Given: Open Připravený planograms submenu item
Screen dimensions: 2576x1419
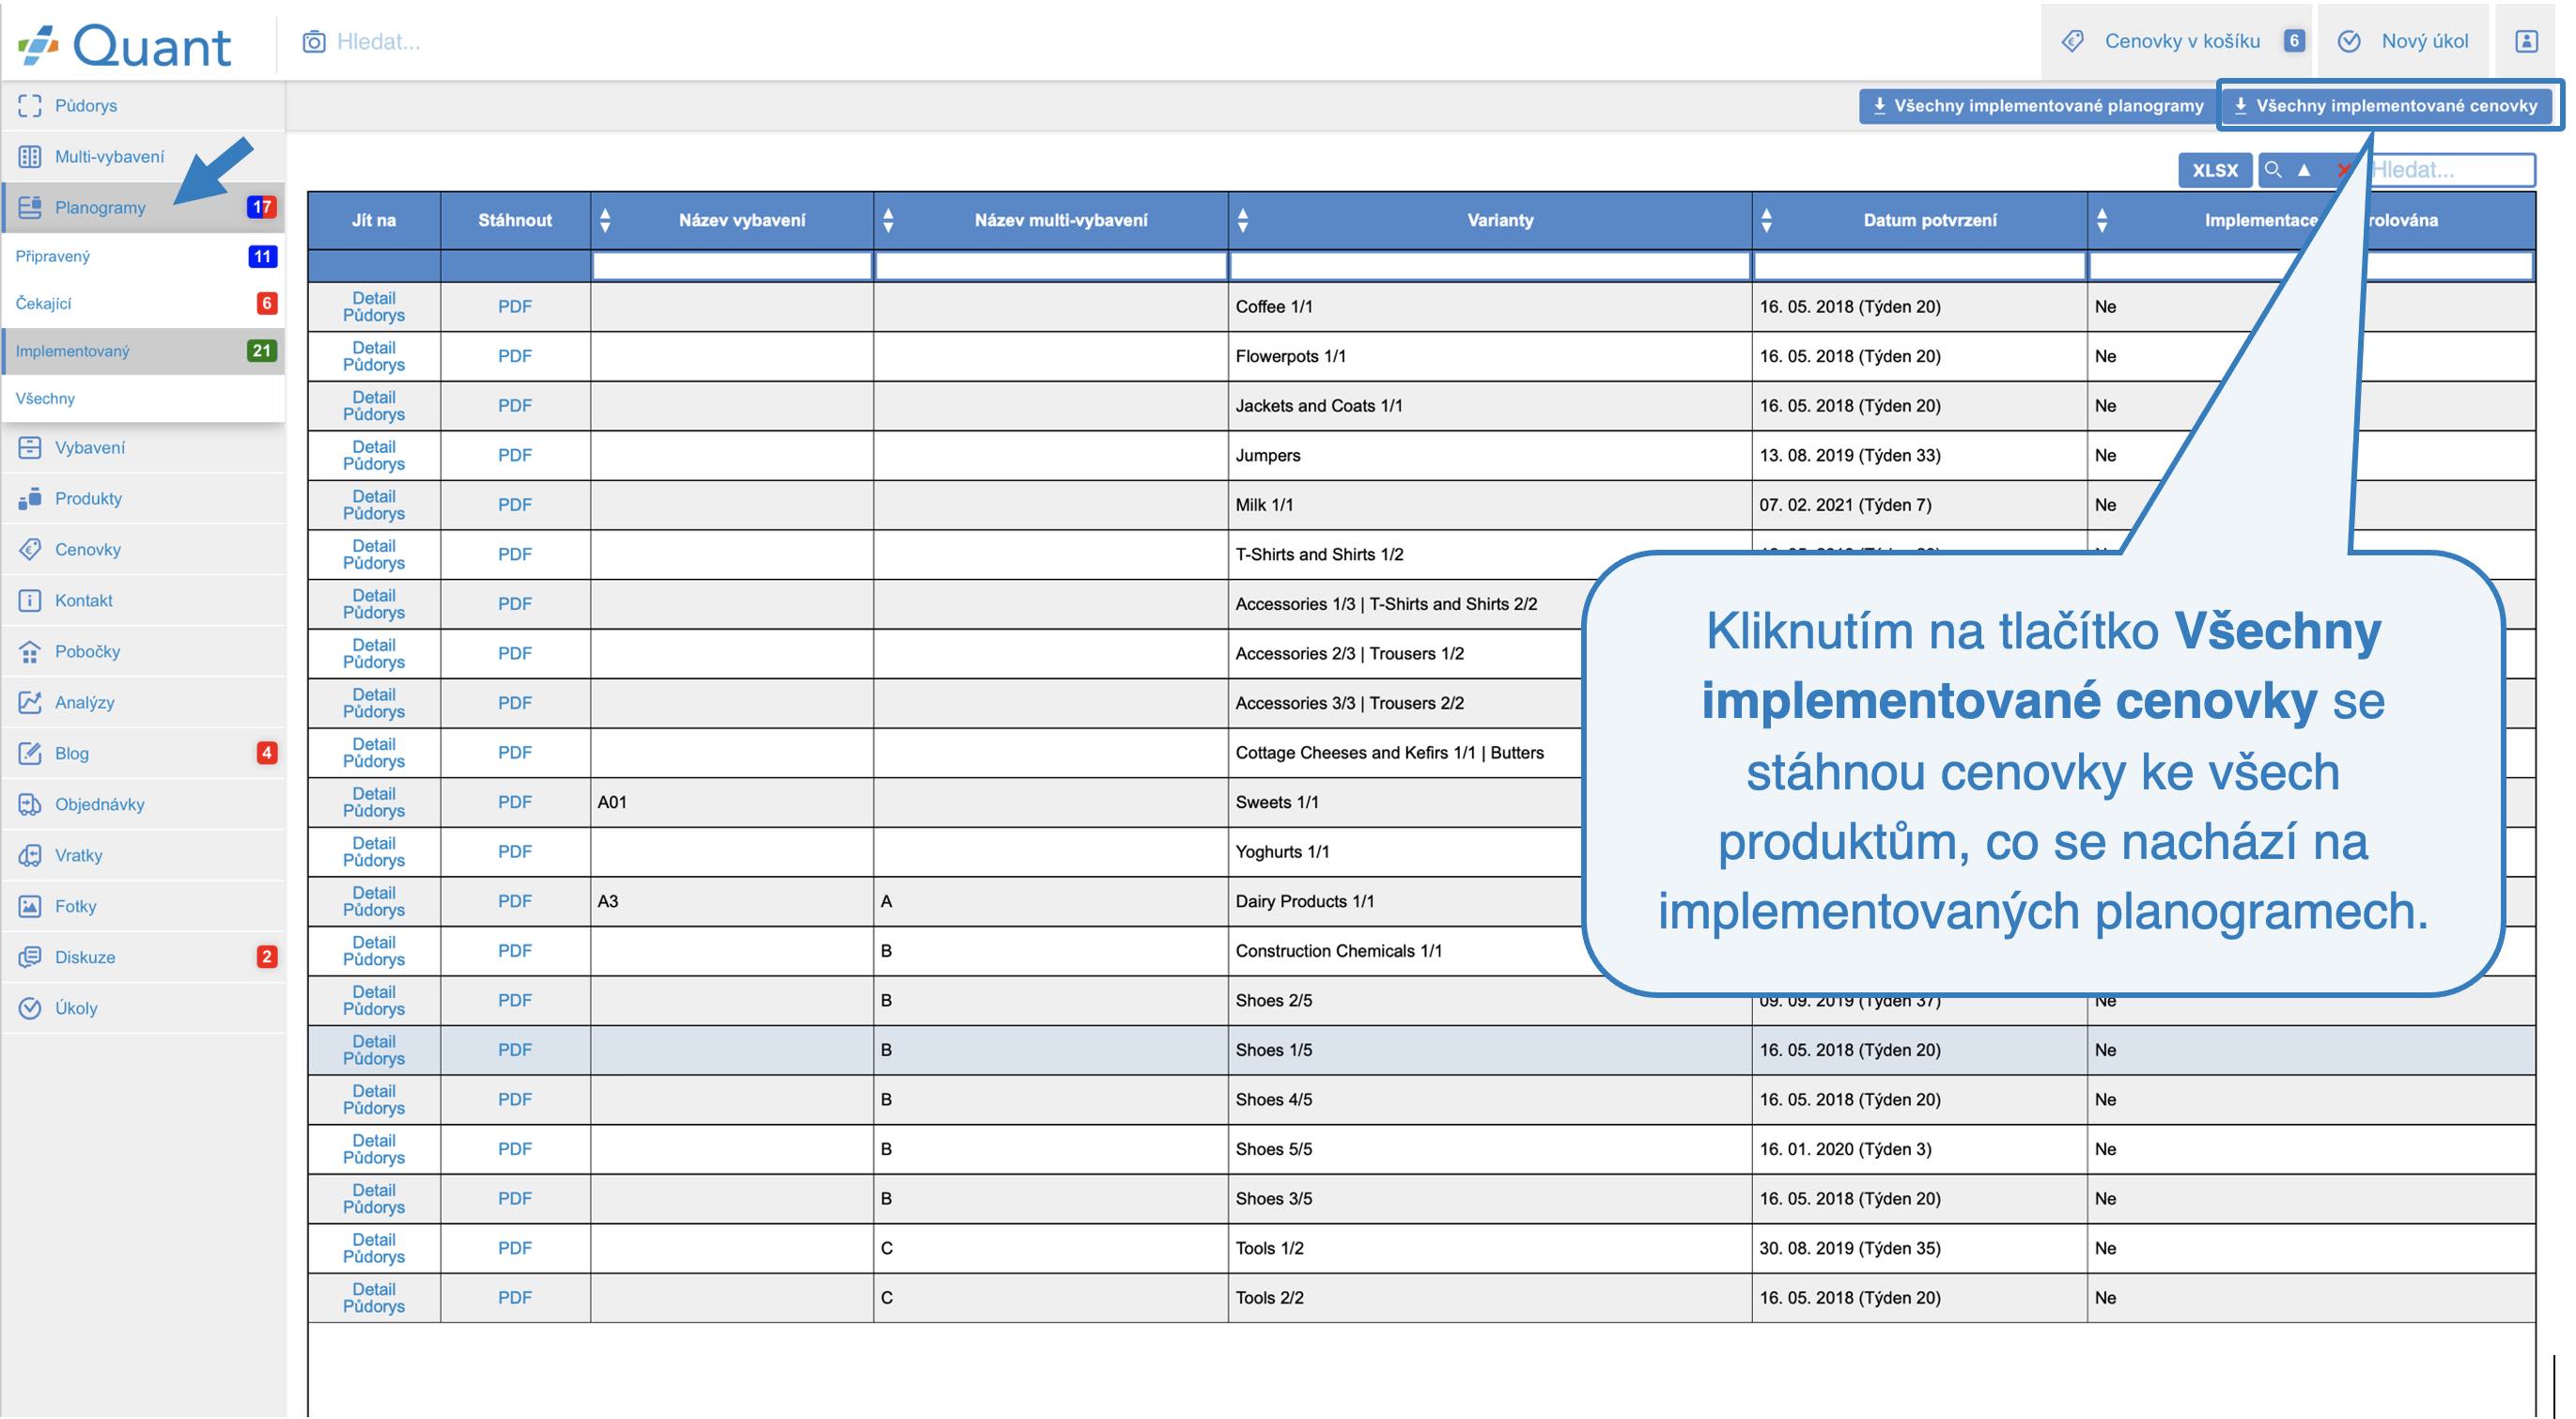Looking at the screenshot, I should coord(143,256).
